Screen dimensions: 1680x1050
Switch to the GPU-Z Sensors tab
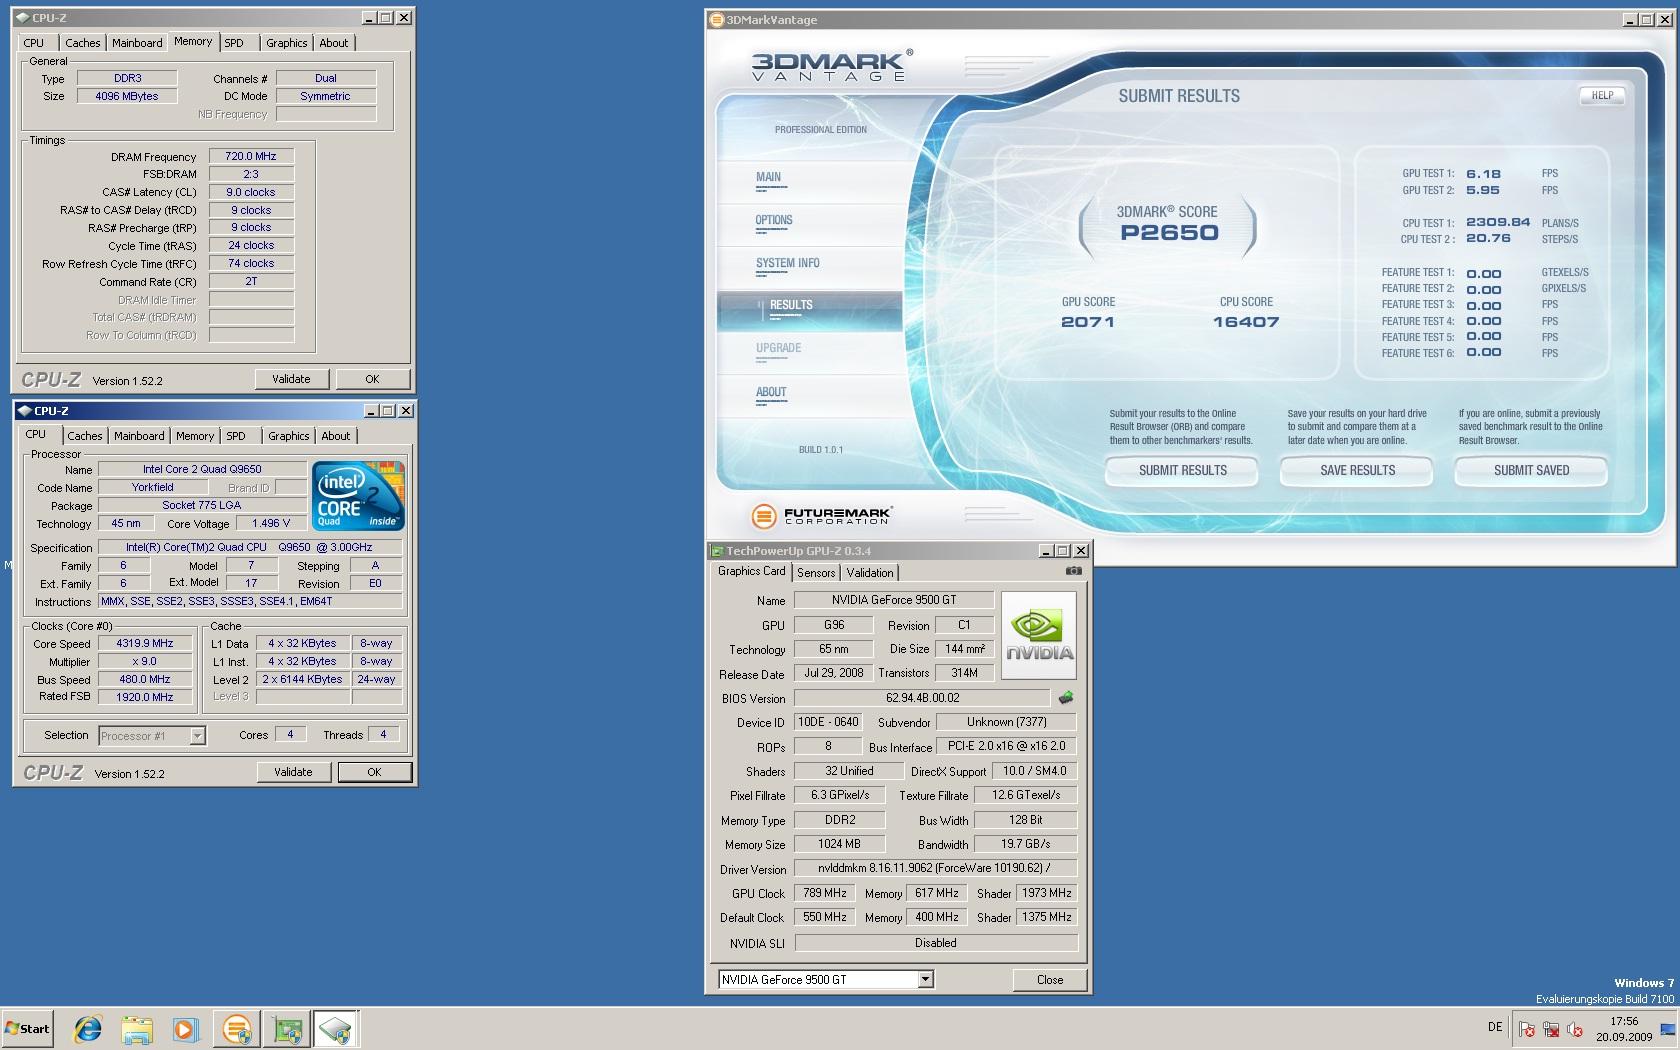coord(816,573)
